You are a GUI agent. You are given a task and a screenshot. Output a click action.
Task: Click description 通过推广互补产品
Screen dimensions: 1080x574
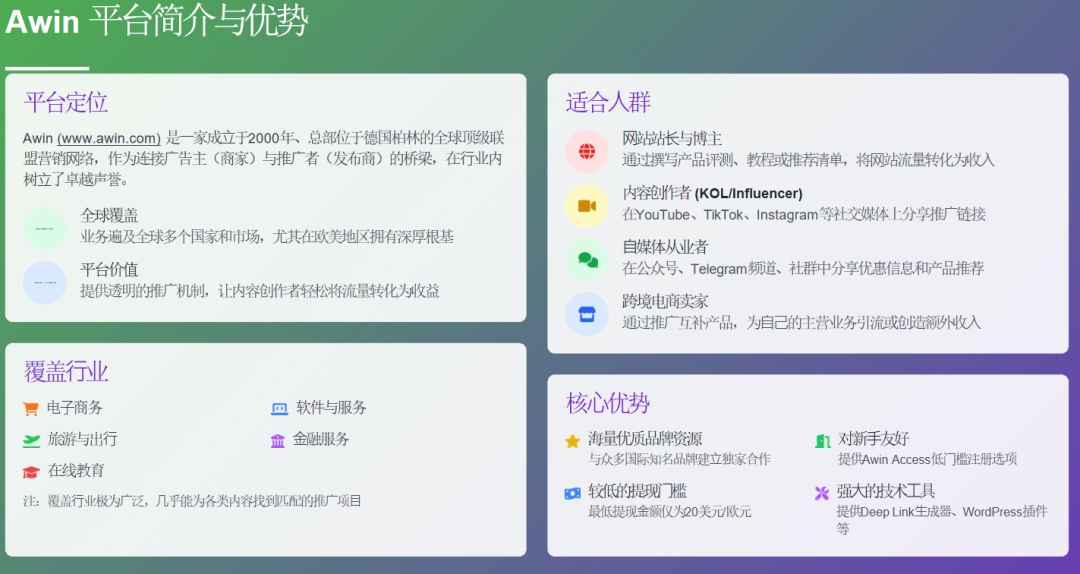[801, 322]
